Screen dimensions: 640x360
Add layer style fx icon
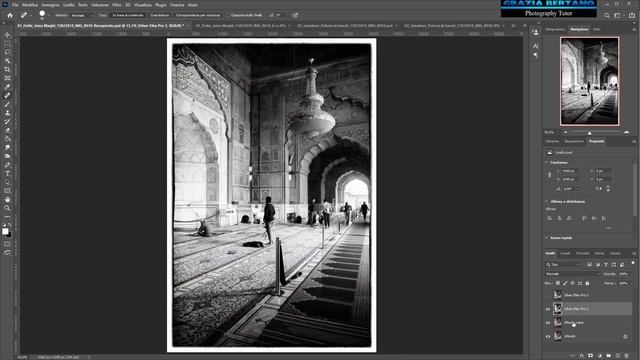582,356
